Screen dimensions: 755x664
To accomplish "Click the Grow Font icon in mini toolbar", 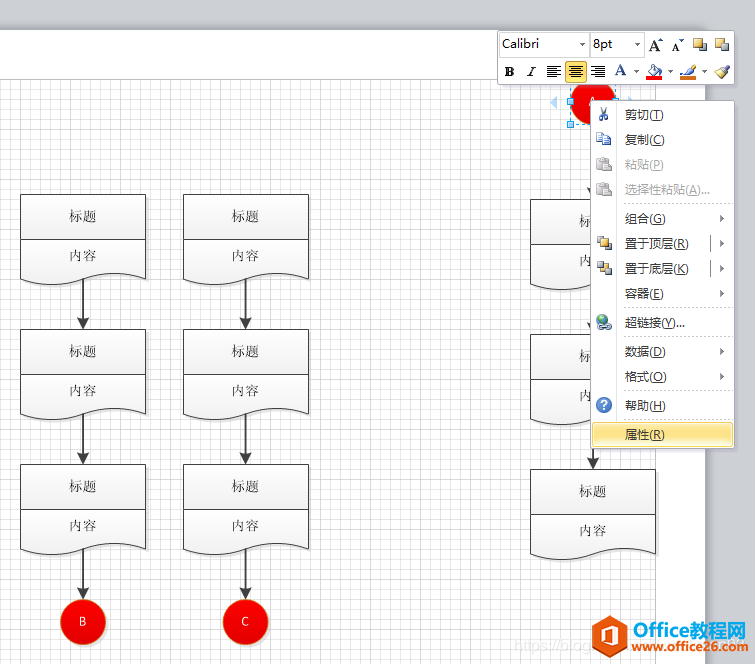I will pos(655,45).
